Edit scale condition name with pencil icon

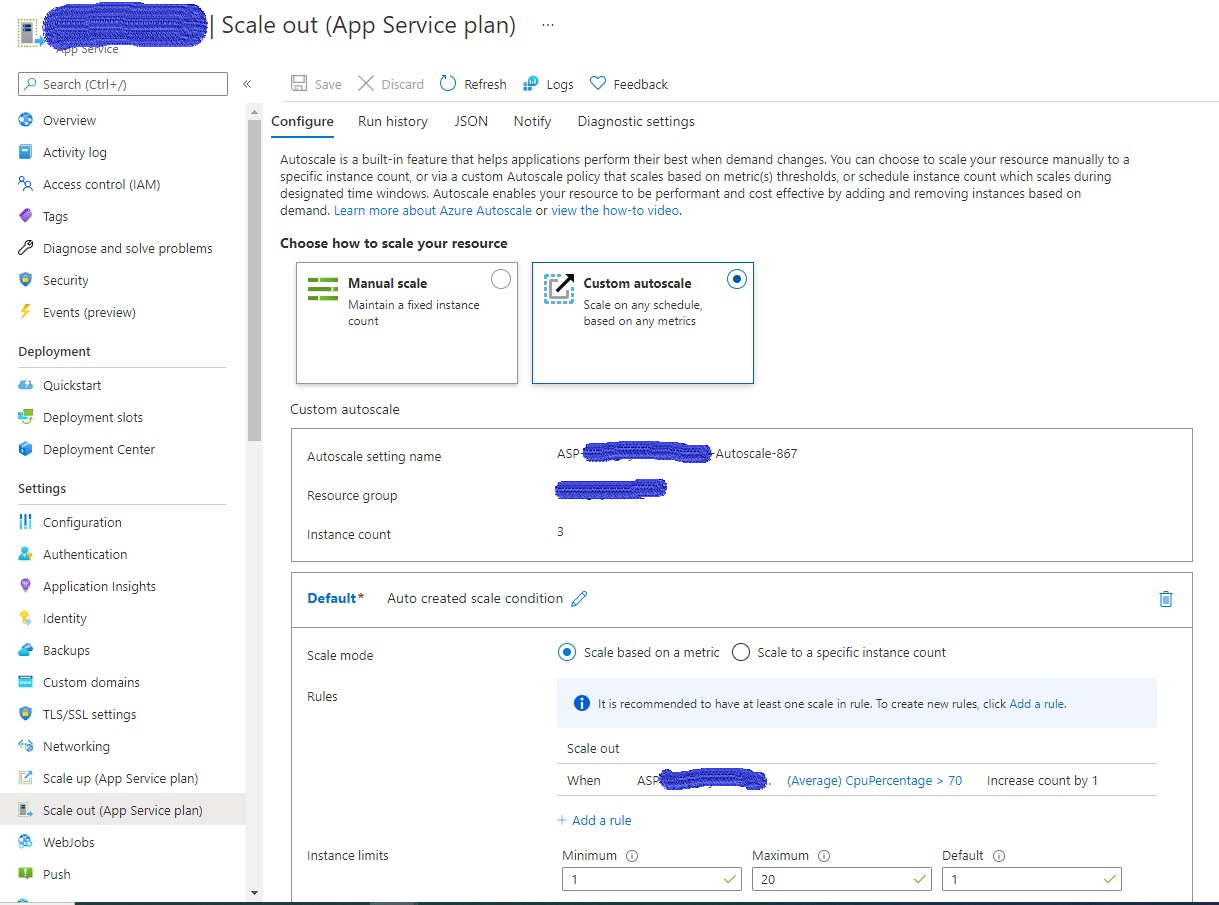pos(579,599)
